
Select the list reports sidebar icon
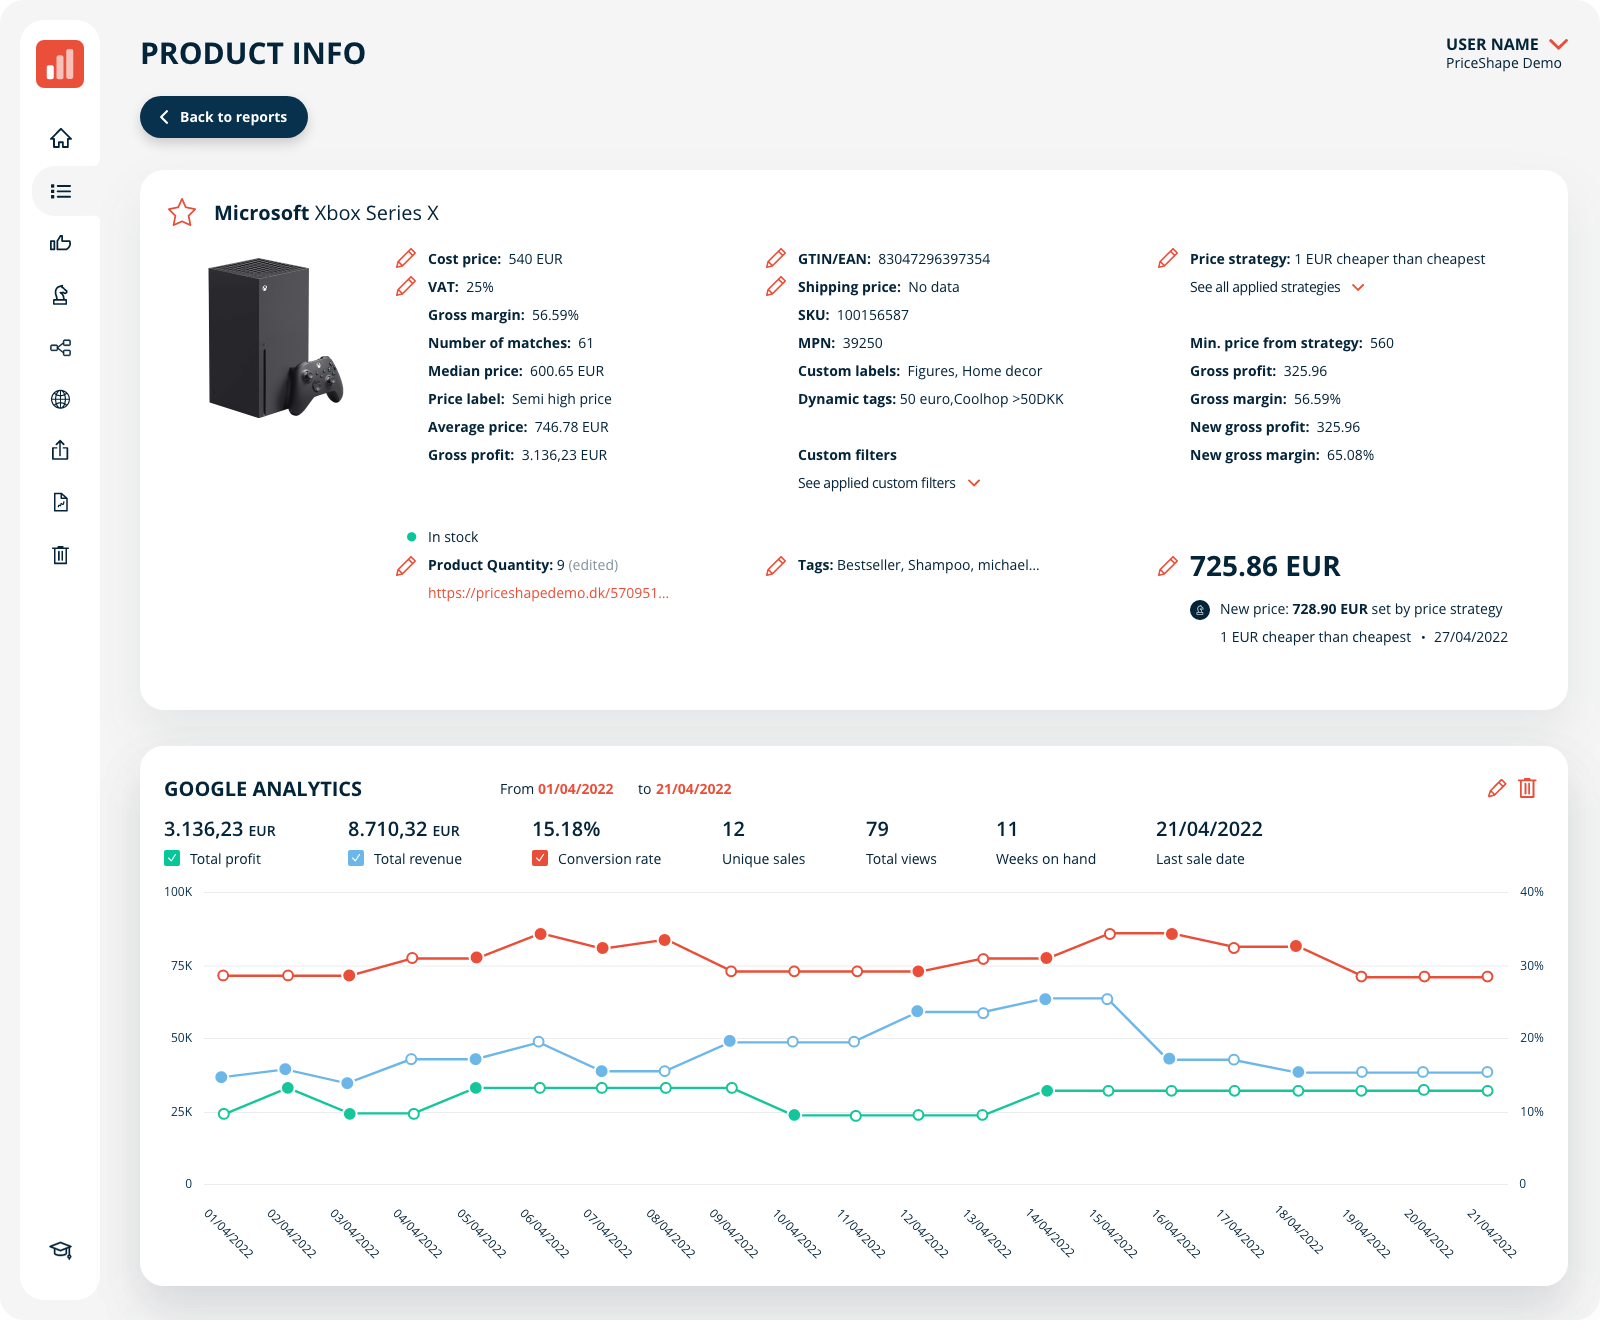coord(61,191)
